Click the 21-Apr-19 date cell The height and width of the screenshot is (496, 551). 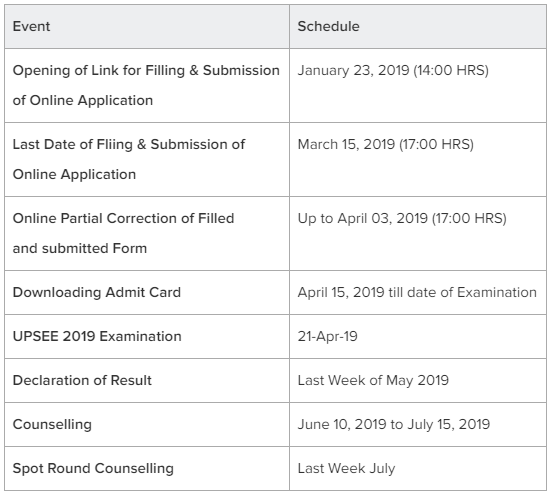(418, 336)
